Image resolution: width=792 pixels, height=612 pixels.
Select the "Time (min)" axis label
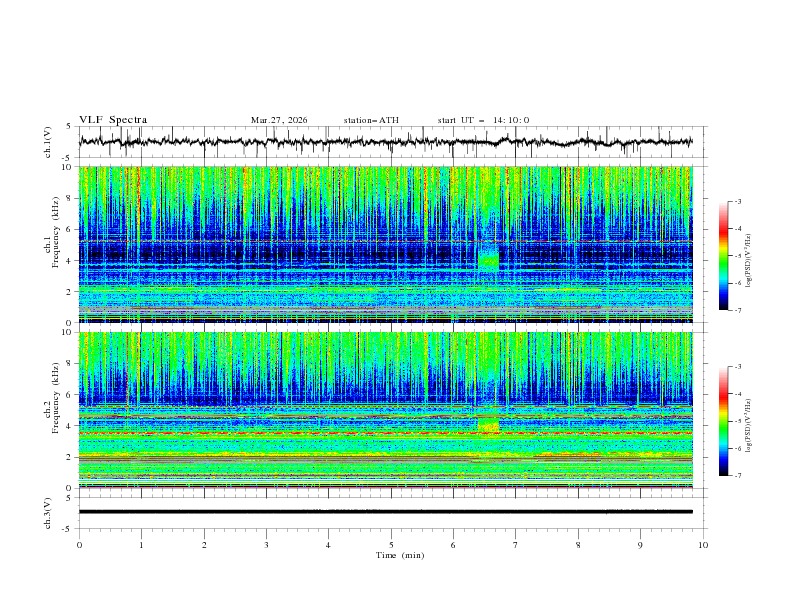(400, 555)
